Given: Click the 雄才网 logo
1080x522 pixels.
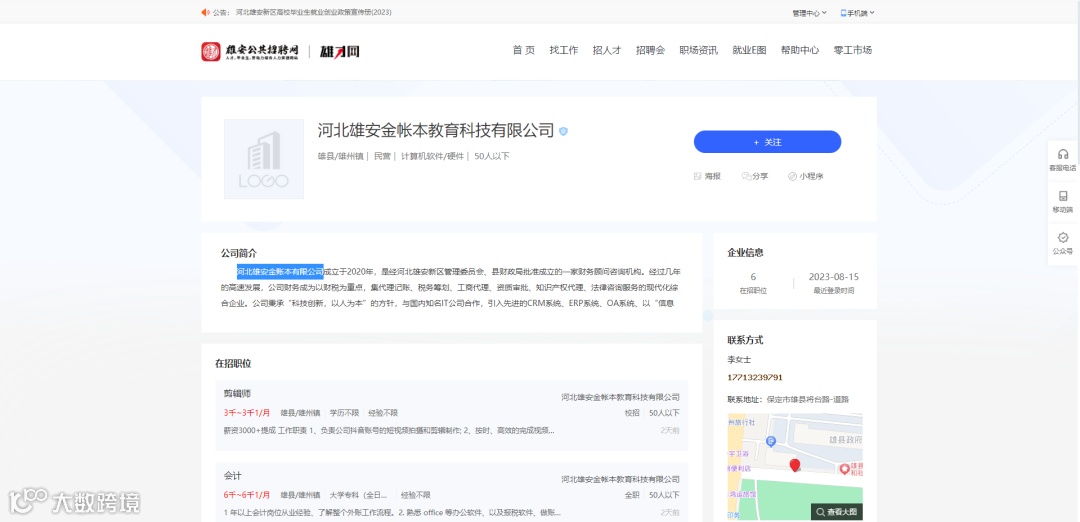Looking at the screenshot, I should [340, 51].
